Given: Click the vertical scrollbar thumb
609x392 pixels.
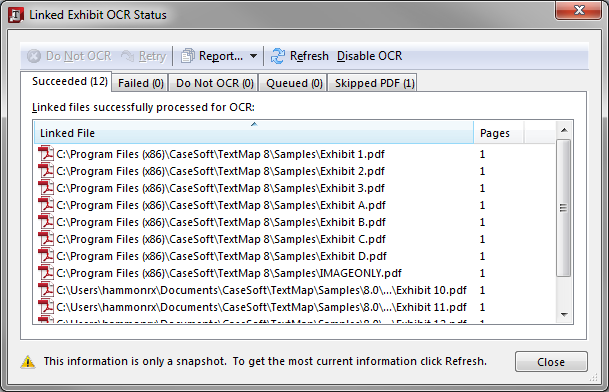Looking at the screenshot, I should 564,208.
